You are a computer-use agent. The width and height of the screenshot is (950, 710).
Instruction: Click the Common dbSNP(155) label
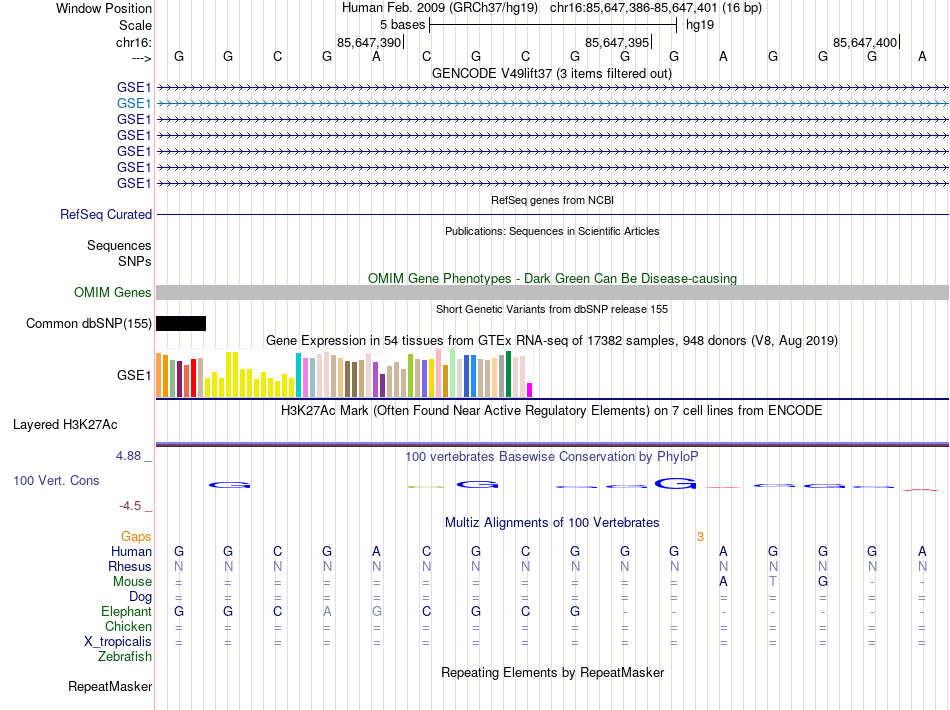click(89, 323)
